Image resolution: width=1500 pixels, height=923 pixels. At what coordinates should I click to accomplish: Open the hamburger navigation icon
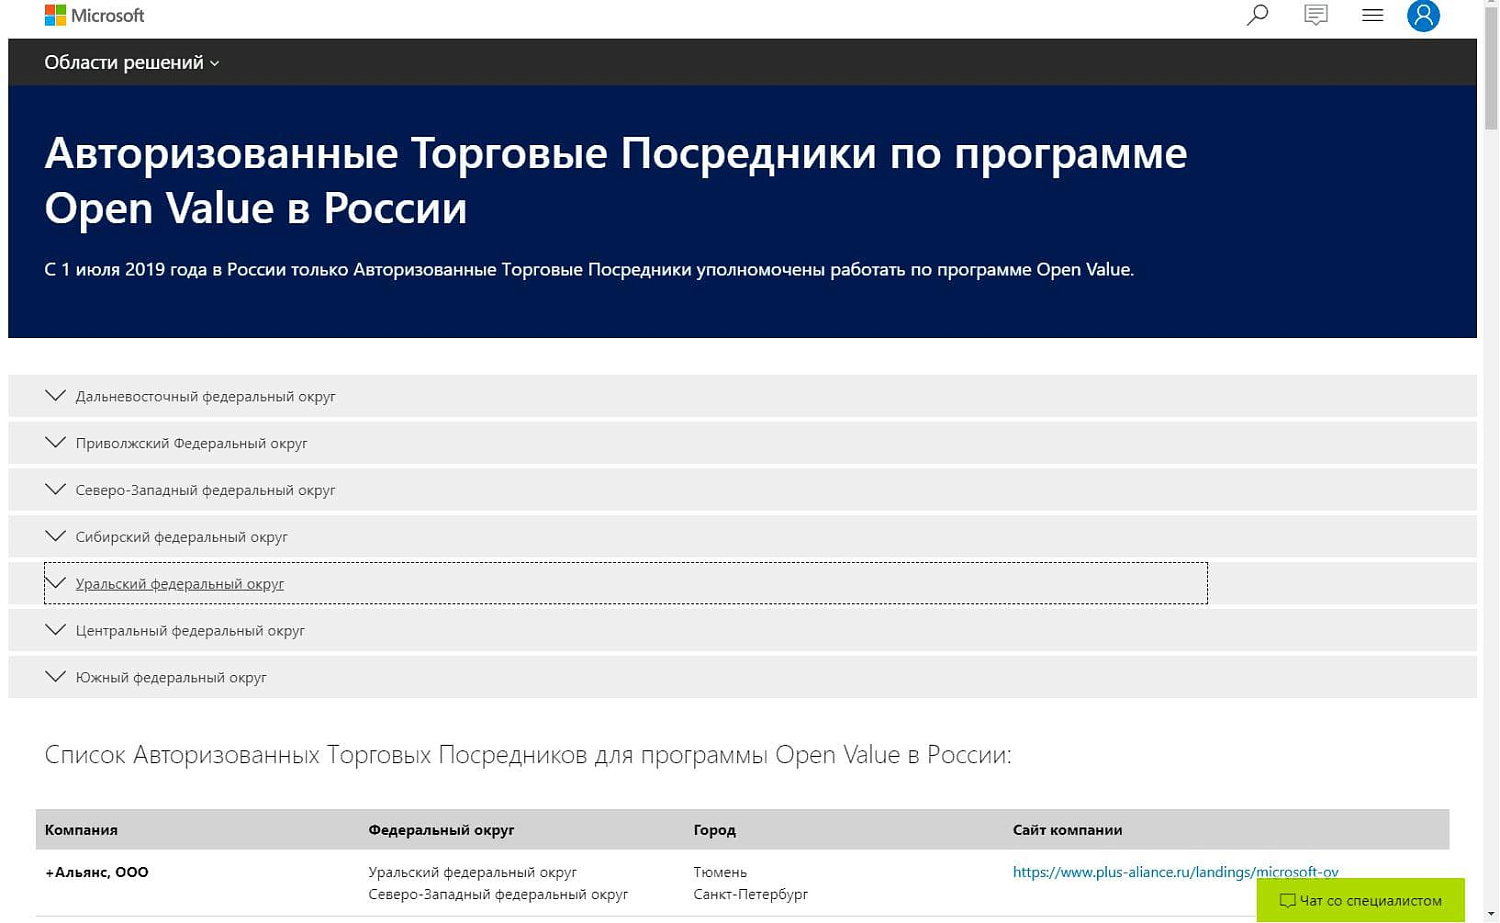coord(1372,14)
